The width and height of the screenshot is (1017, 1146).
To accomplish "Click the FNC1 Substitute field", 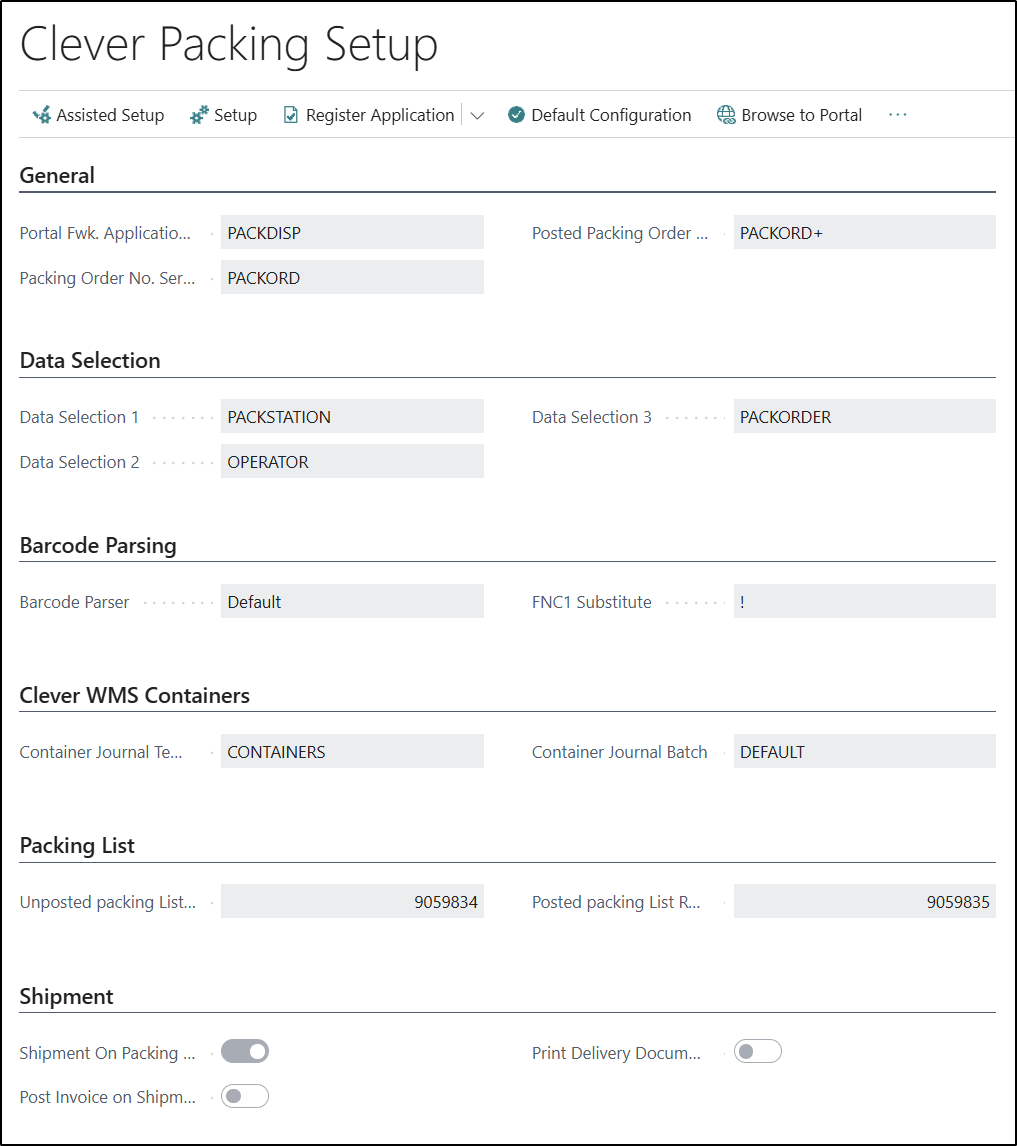I will pos(864,602).
